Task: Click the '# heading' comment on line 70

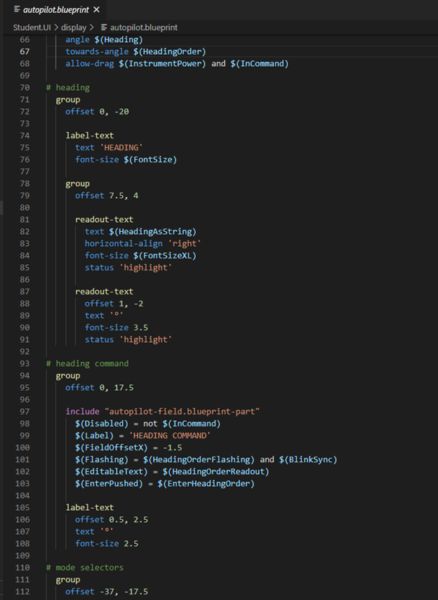Action: point(68,88)
